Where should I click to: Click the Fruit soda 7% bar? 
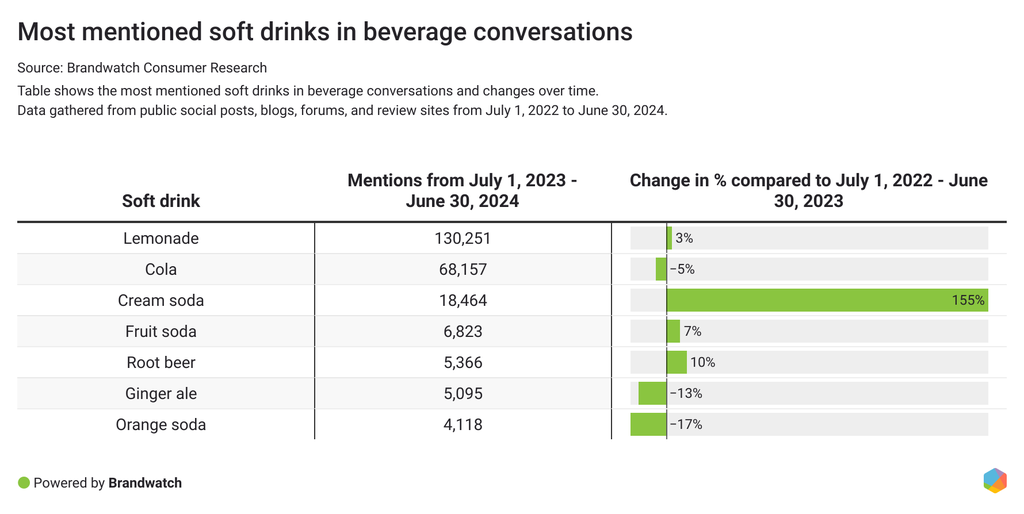click(x=674, y=331)
